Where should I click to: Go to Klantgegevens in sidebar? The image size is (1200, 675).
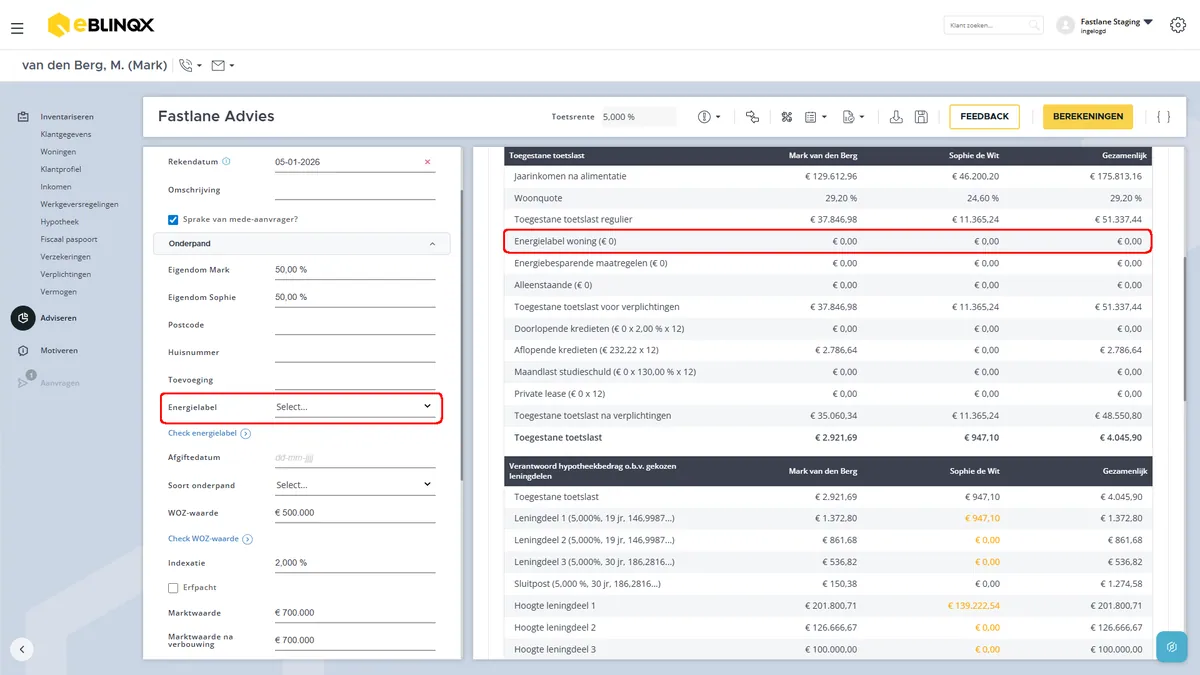[x=66, y=134]
